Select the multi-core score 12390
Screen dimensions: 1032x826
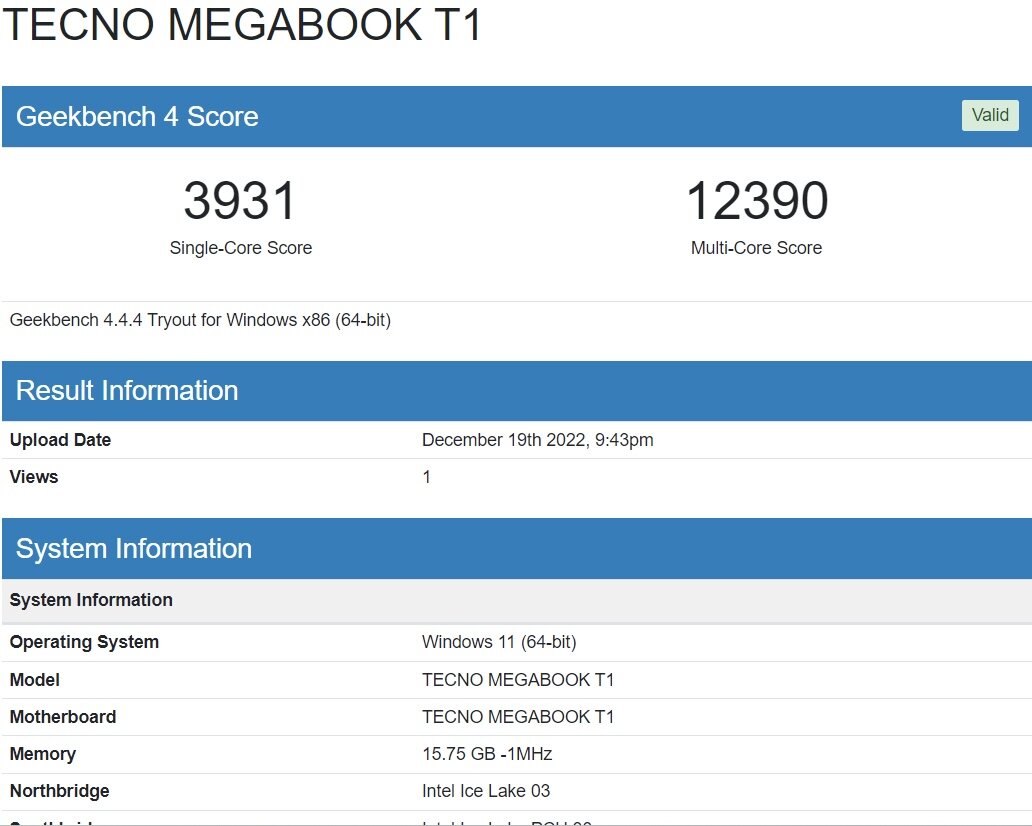(x=757, y=200)
